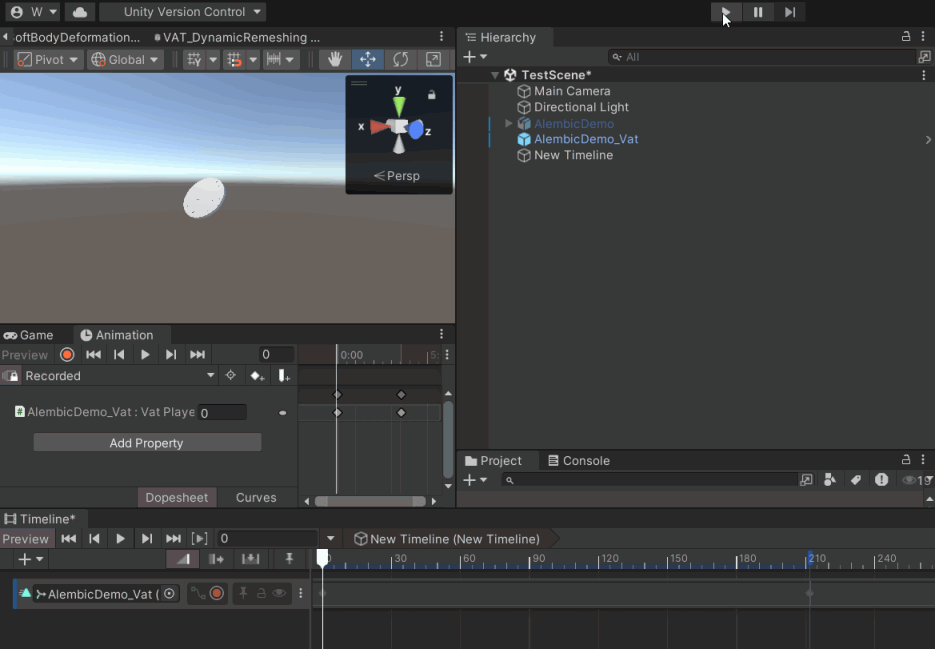
Task: Open snap increment settings icon
Action: (274, 60)
